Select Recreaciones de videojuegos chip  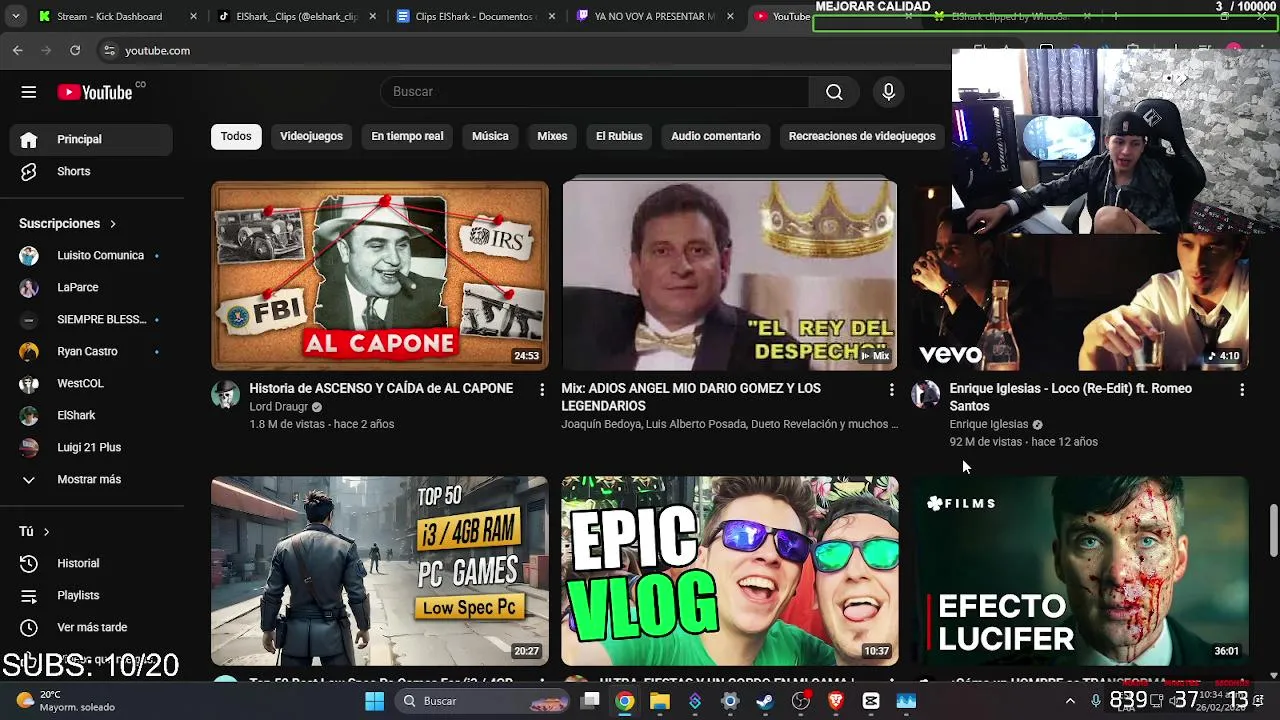pos(862,136)
